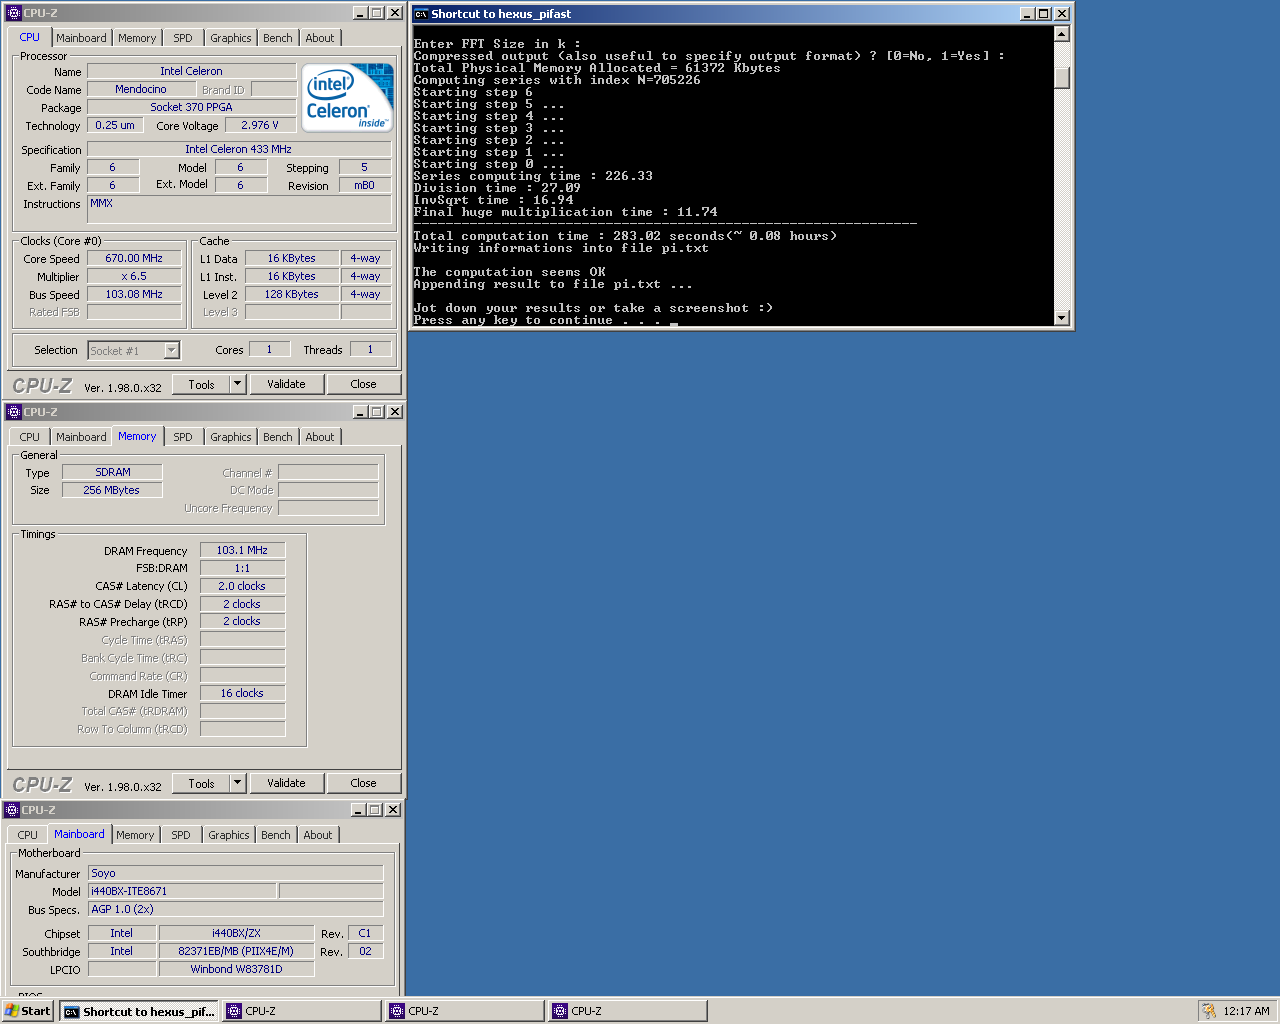Open Graphics tab in top CPU window
The image size is (1280, 1024).
(231, 38)
